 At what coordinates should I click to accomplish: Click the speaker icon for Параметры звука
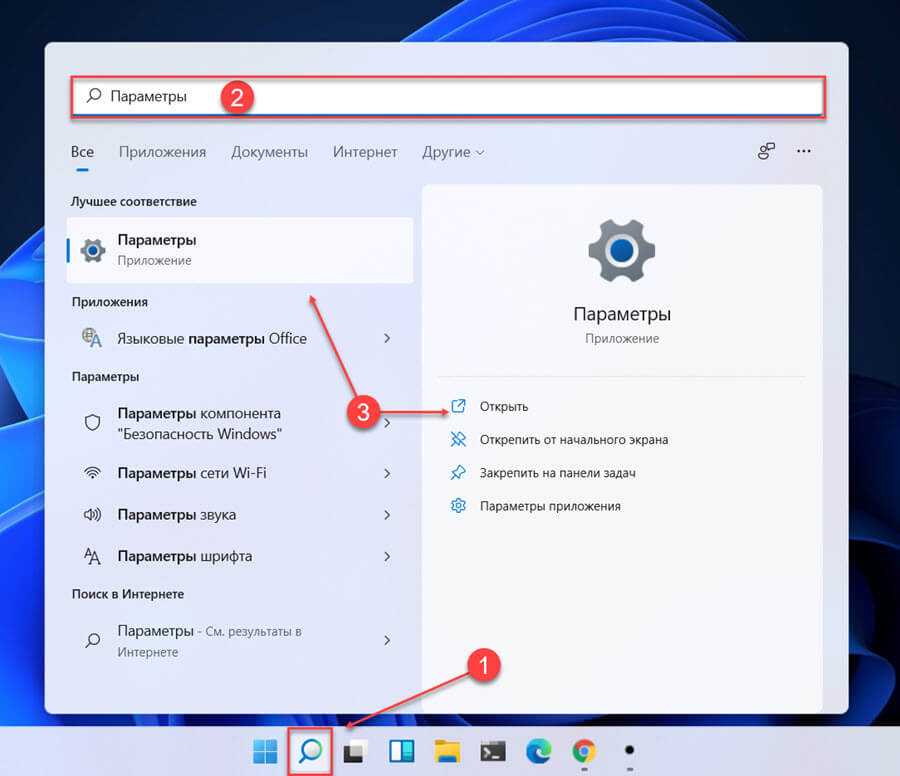tap(92, 514)
